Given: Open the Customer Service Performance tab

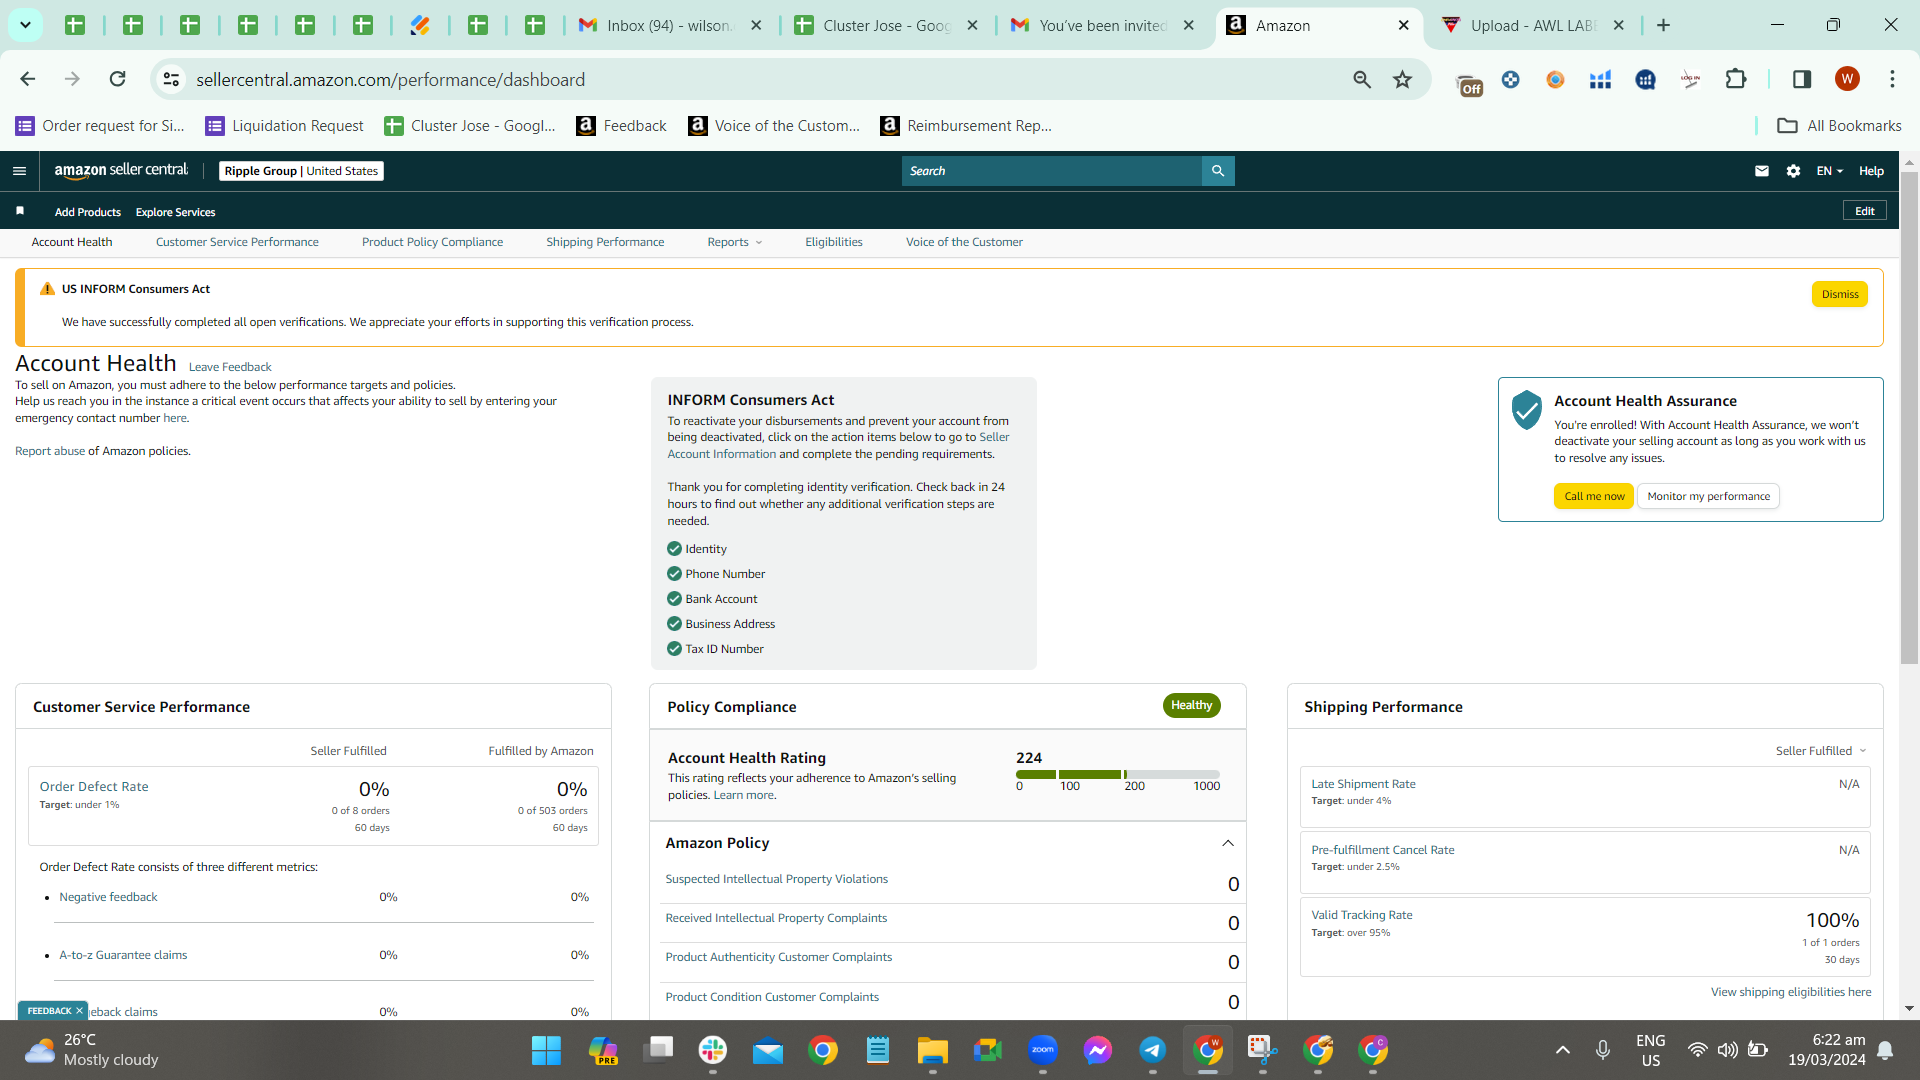Looking at the screenshot, I should pyautogui.click(x=237, y=242).
